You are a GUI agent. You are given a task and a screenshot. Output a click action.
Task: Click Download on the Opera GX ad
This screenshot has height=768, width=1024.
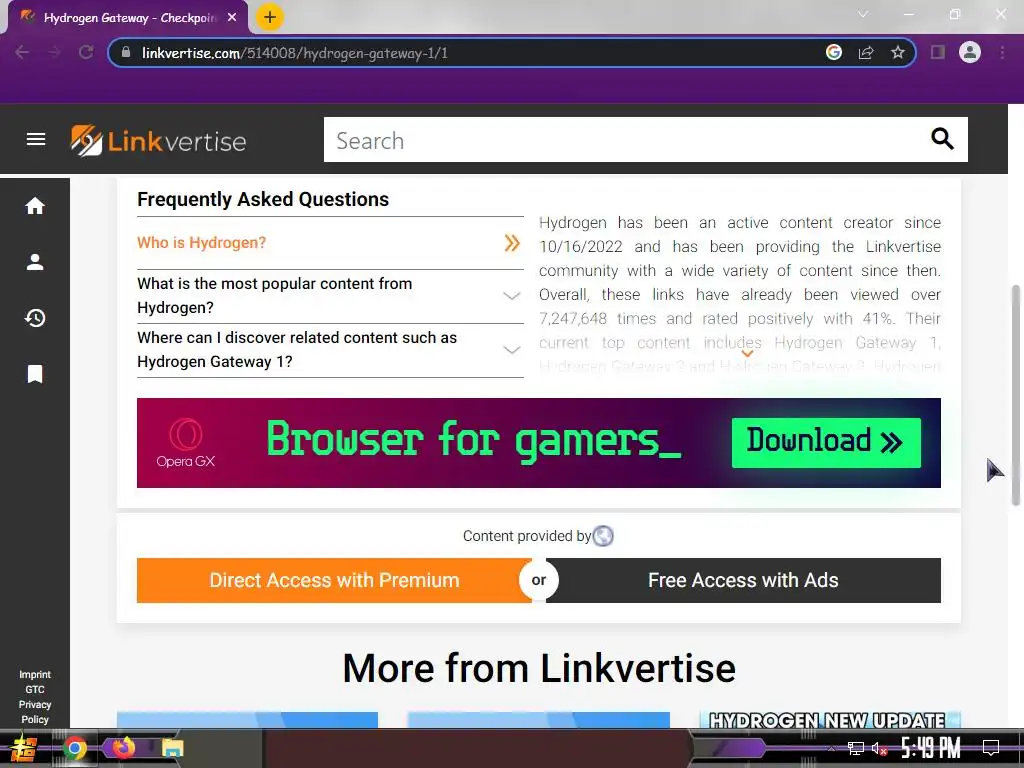pyautogui.click(x=826, y=442)
